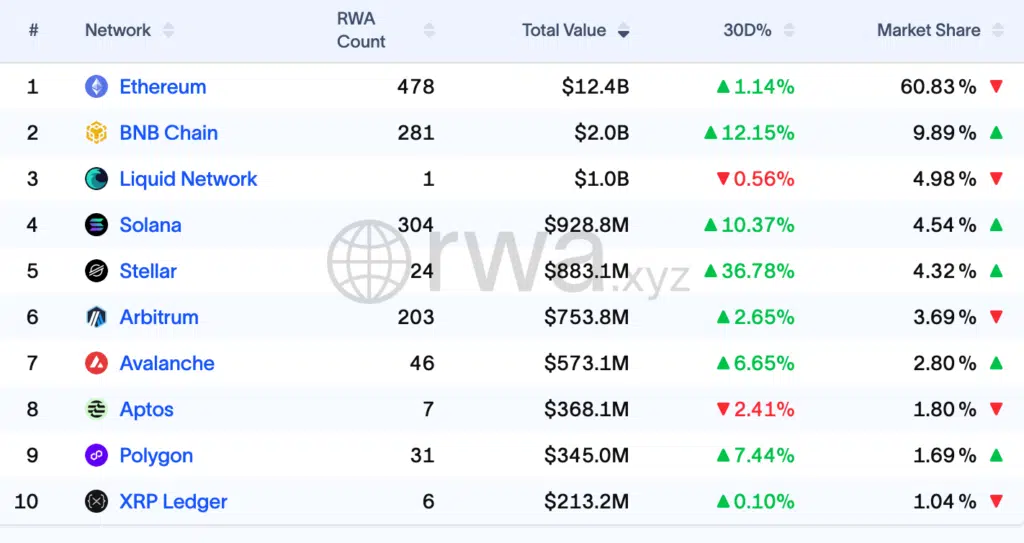Click the Liquid Network logo icon

pyautogui.click(x=96, y=179)
